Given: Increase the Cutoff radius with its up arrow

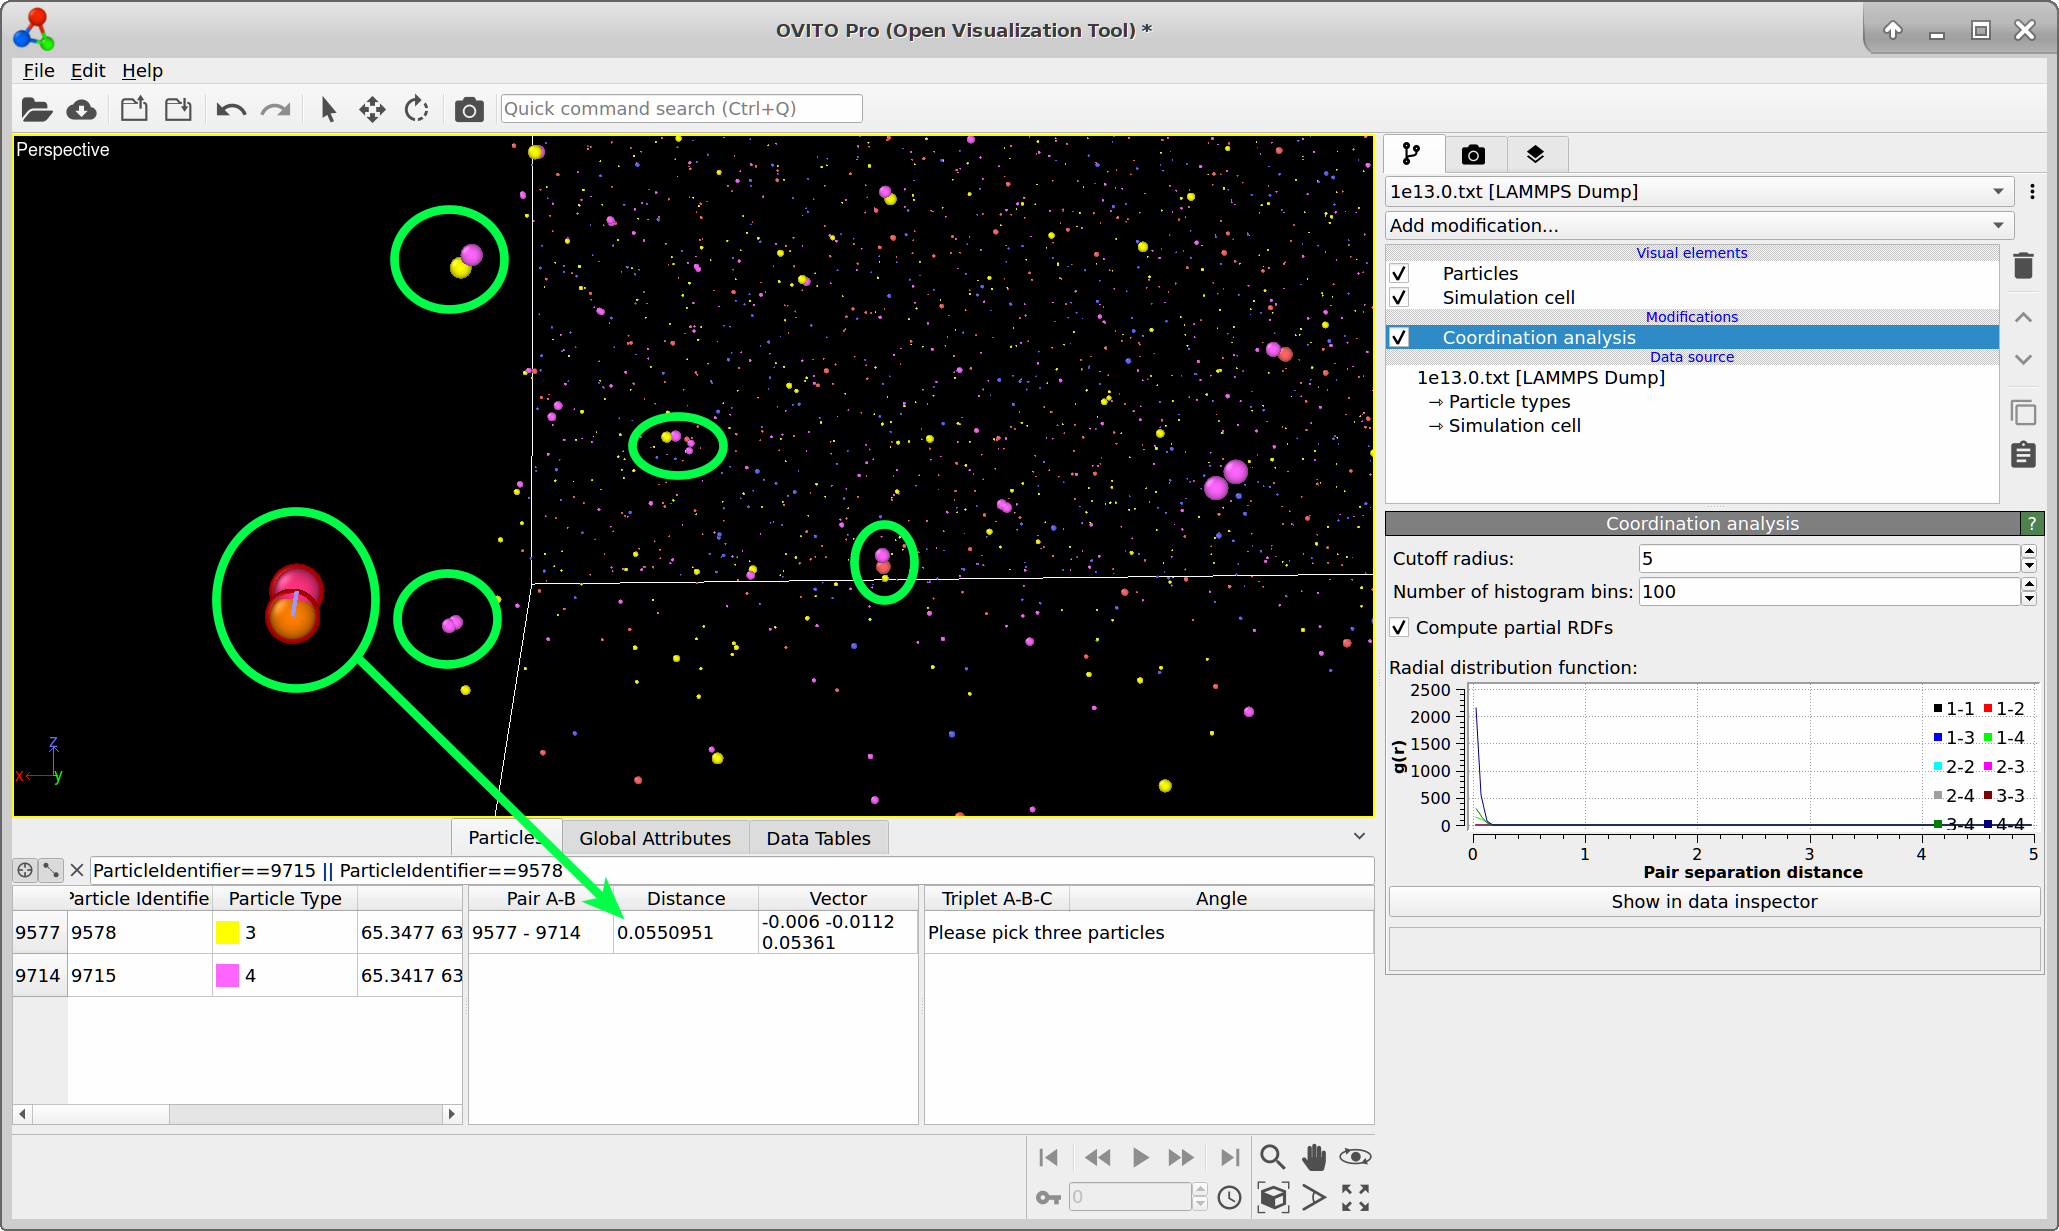Looking at the screenshot, I should tap(2029, 552).
